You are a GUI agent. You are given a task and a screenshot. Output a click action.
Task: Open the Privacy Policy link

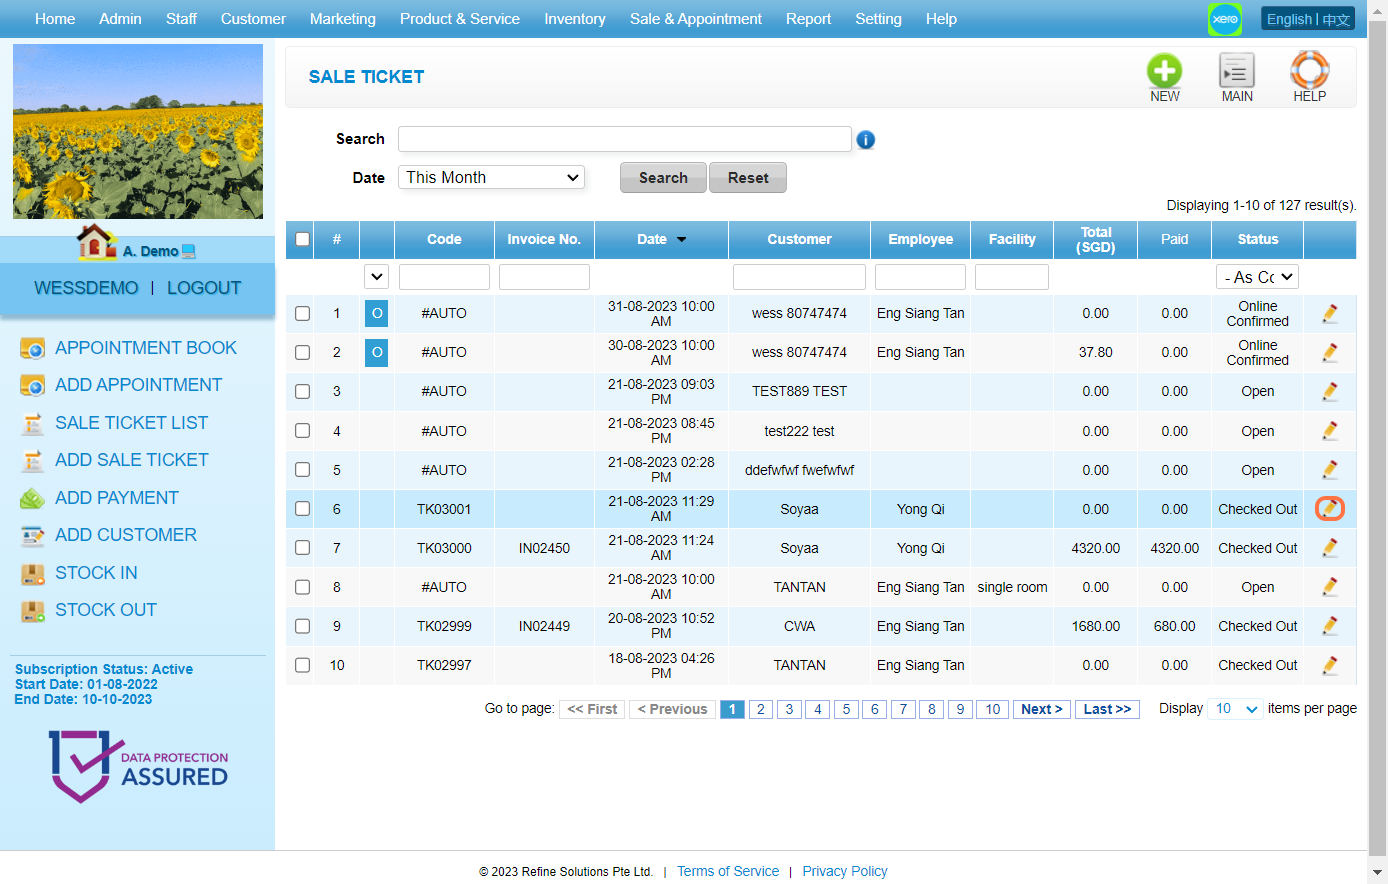[845, 871]
